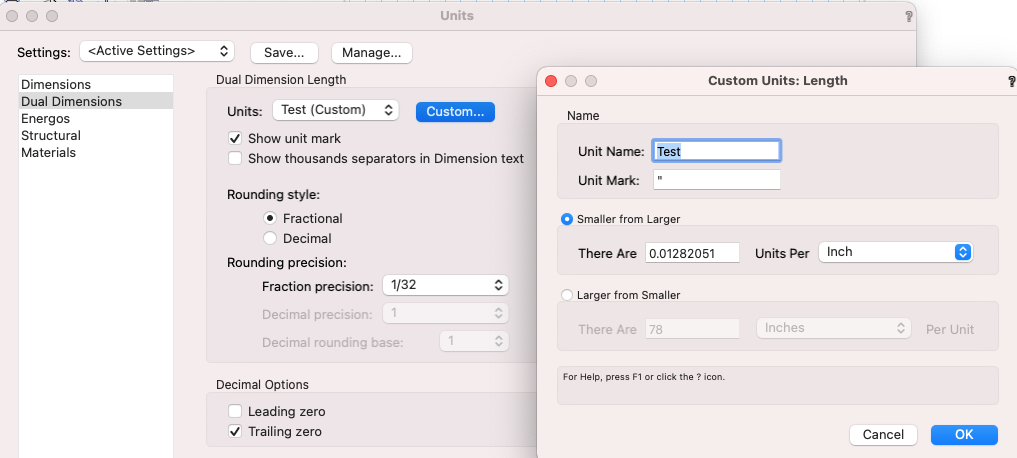Click the Custom... button
This screenshot has width=1017, height=458.
click(455, 111)
